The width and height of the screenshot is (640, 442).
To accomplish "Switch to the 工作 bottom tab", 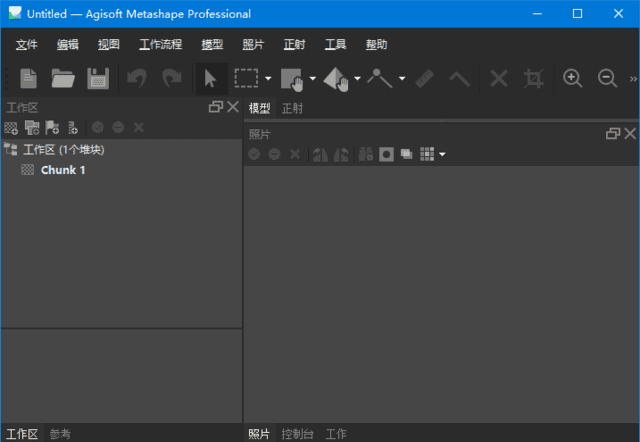I will point(336,433).
